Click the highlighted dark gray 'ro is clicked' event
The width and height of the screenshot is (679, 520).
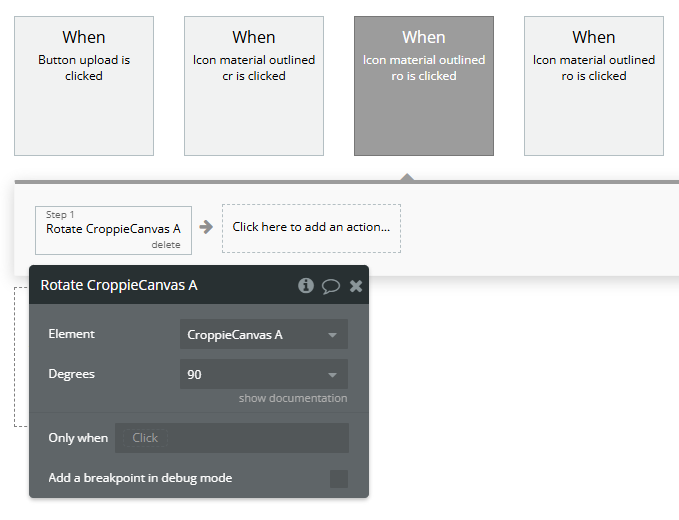click(424, 86)
